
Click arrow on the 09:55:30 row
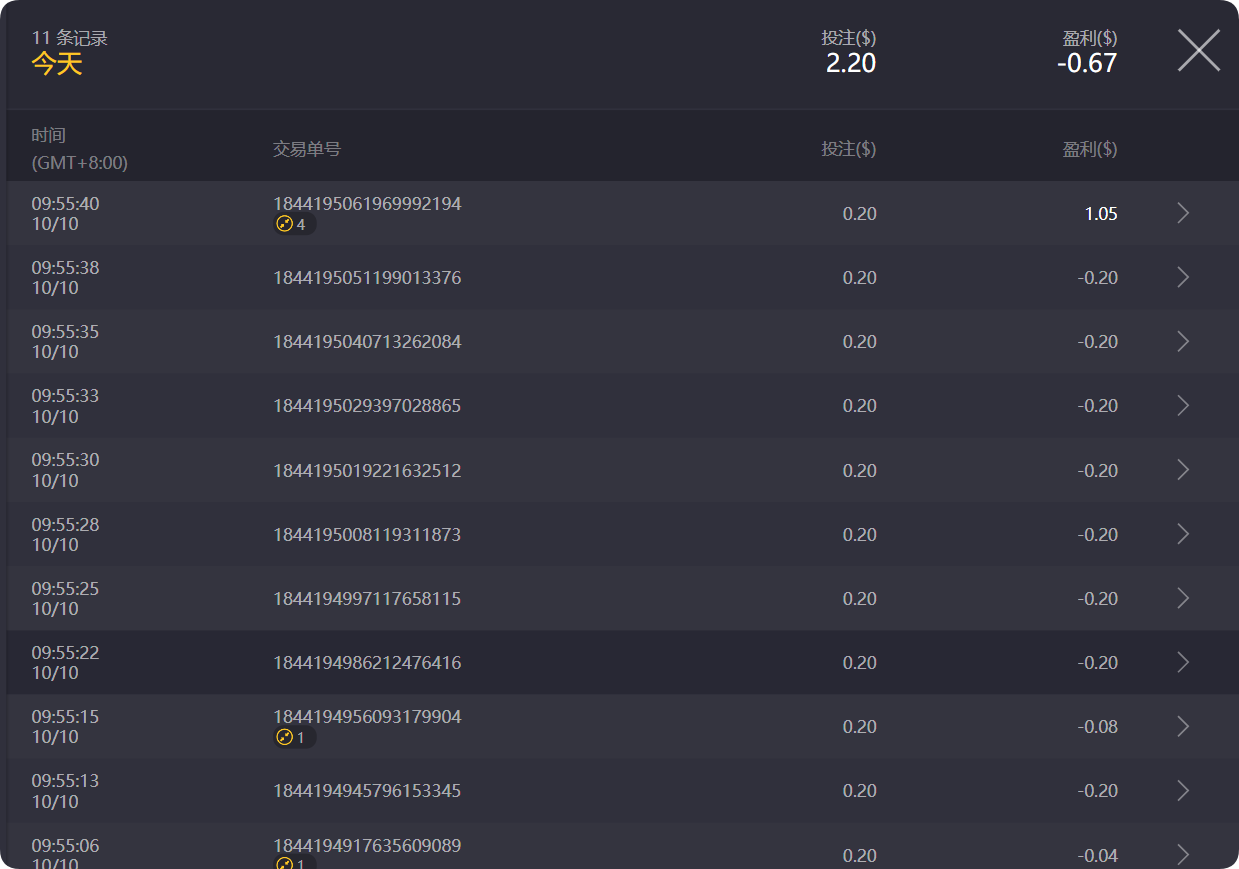pos(1183,470)
